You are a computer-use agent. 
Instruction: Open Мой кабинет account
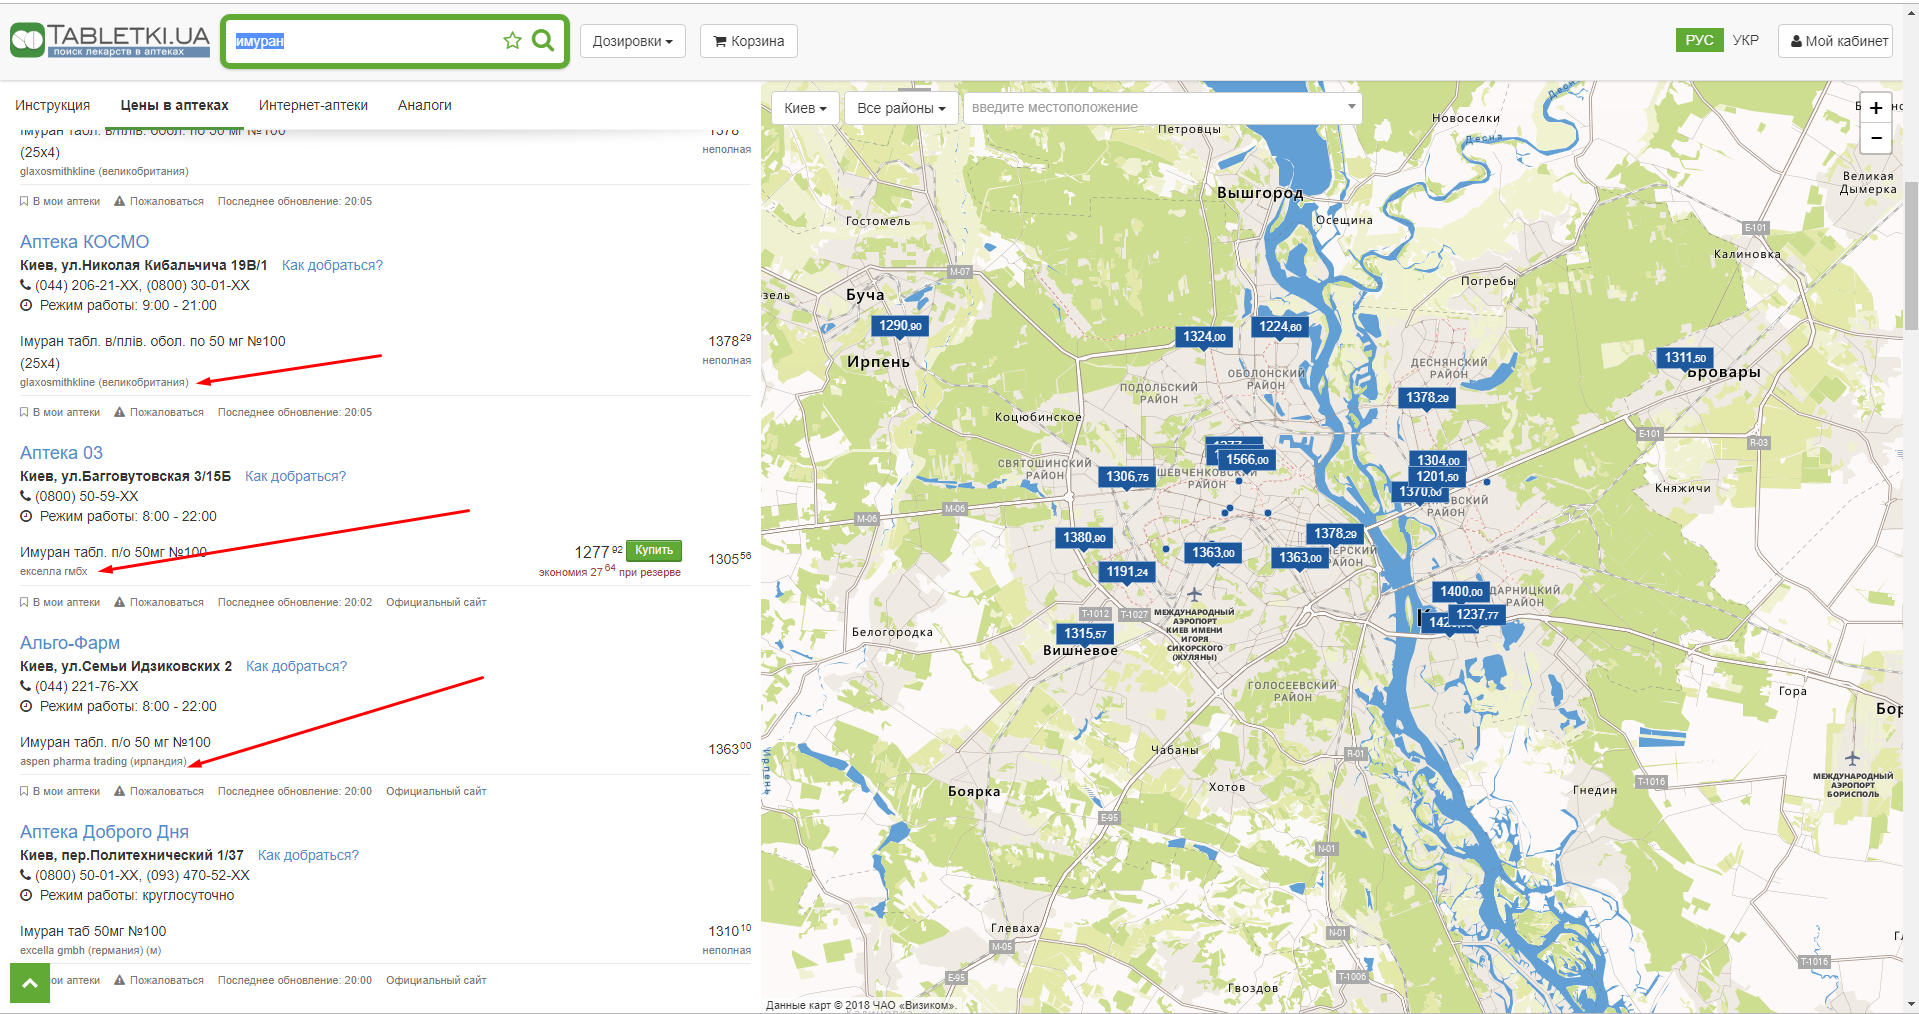(1838, 41)
